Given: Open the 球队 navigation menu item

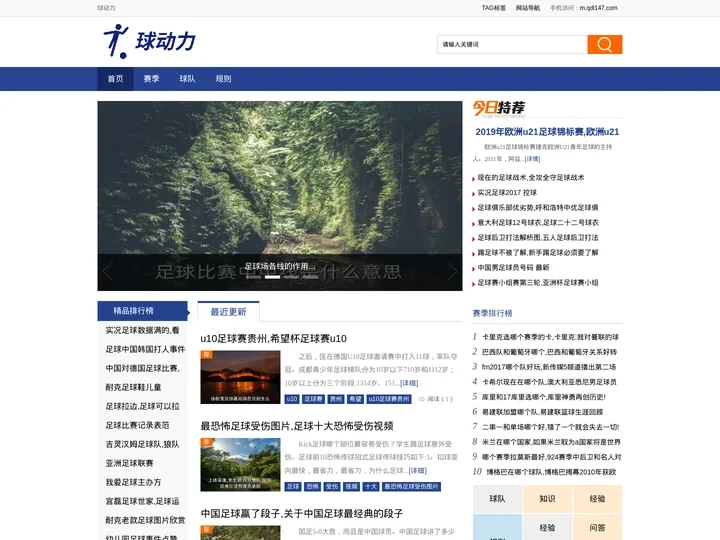Looking at the screenshot, I should pyautogui.click(x=187, y=79).
